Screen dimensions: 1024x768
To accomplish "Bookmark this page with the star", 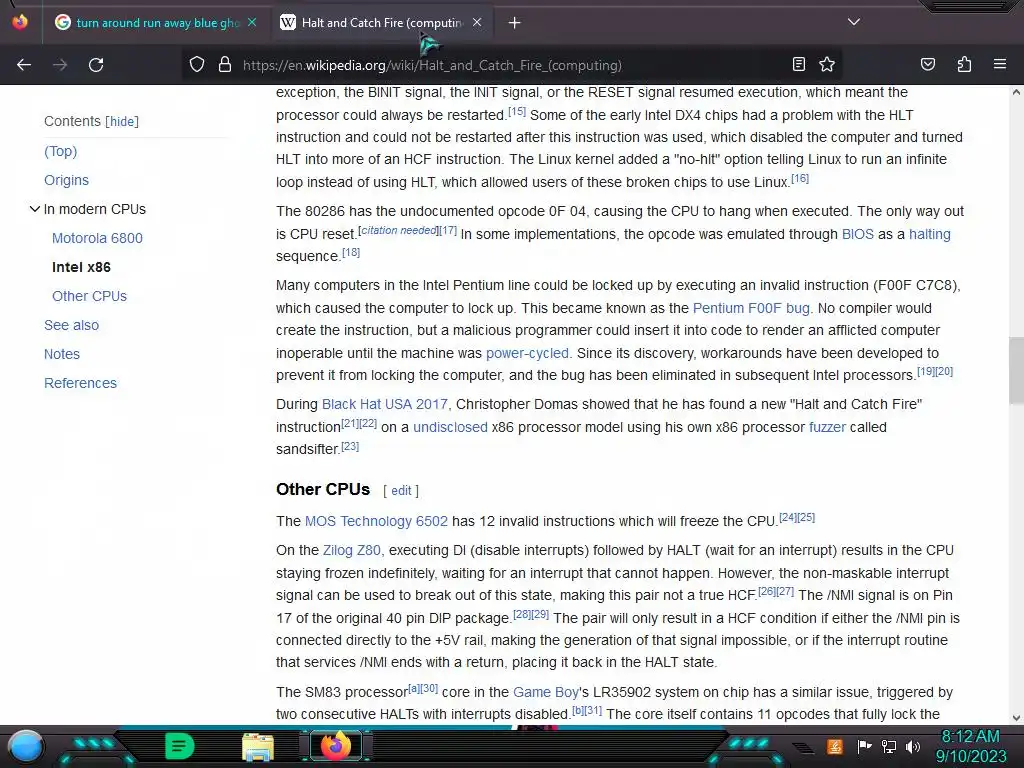I will pos(827,64).
